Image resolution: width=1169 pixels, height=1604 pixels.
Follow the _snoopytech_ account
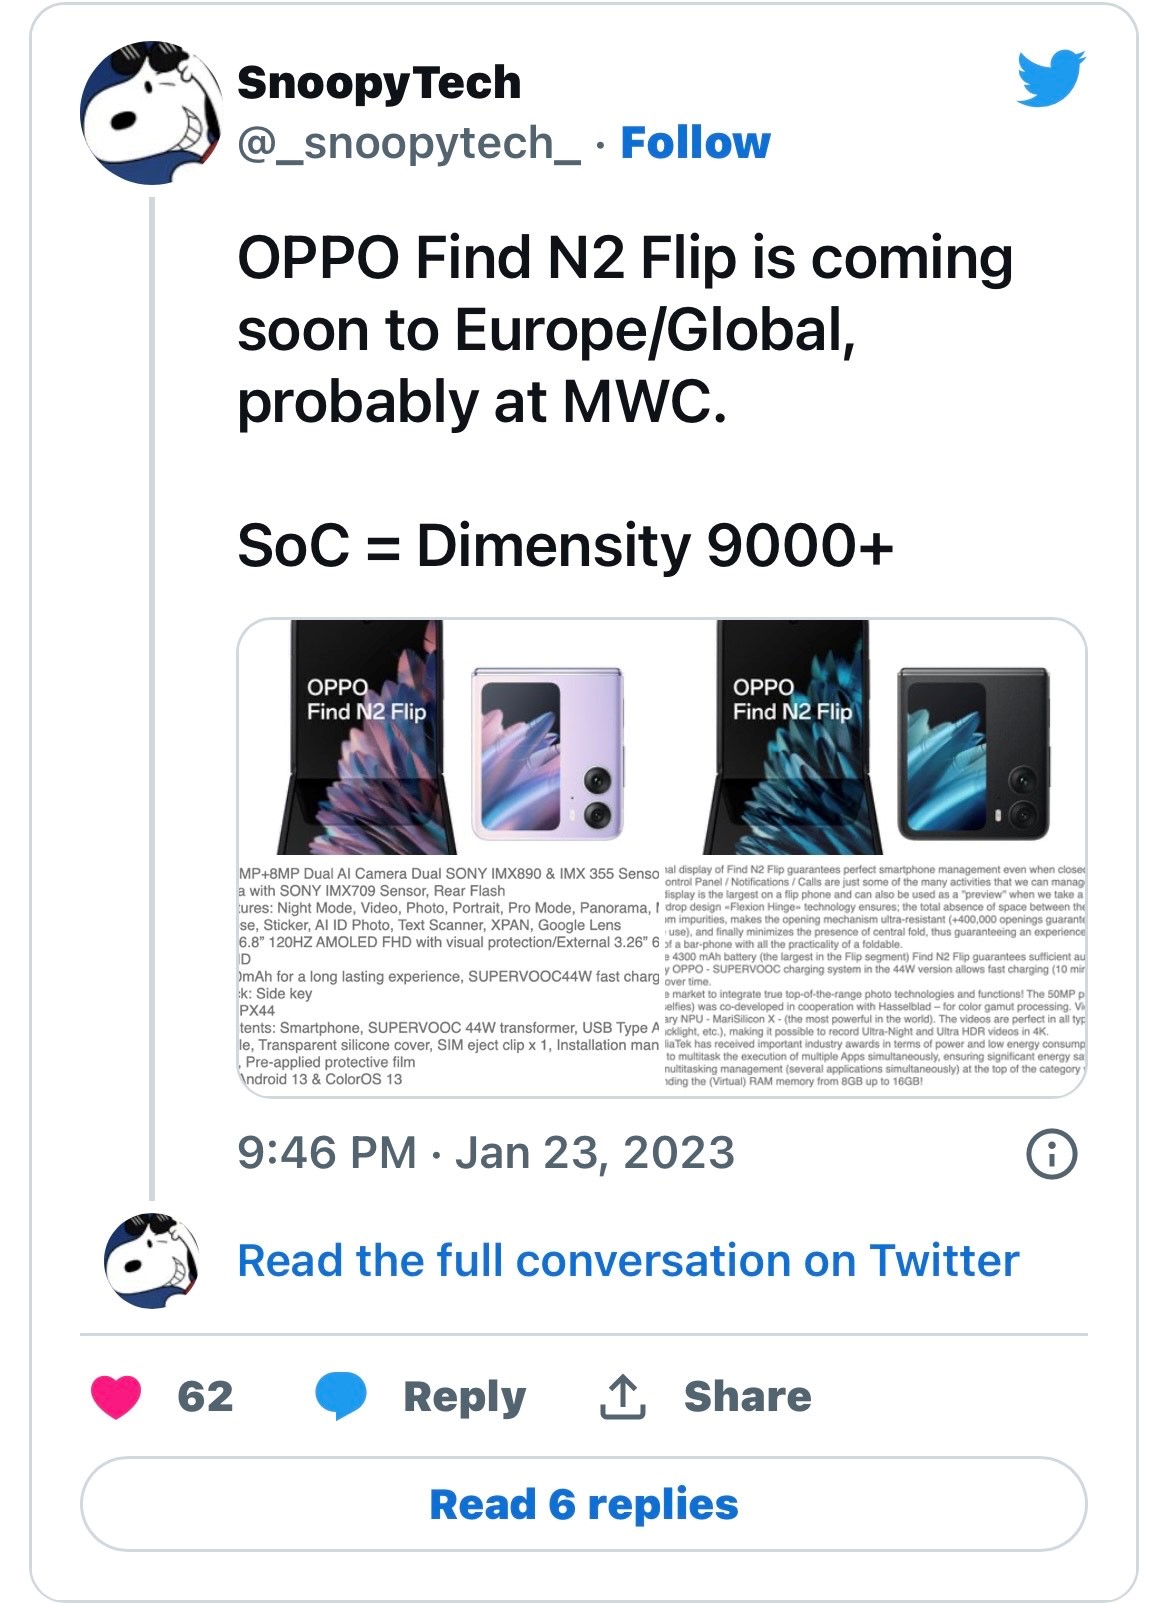(695, 143)
